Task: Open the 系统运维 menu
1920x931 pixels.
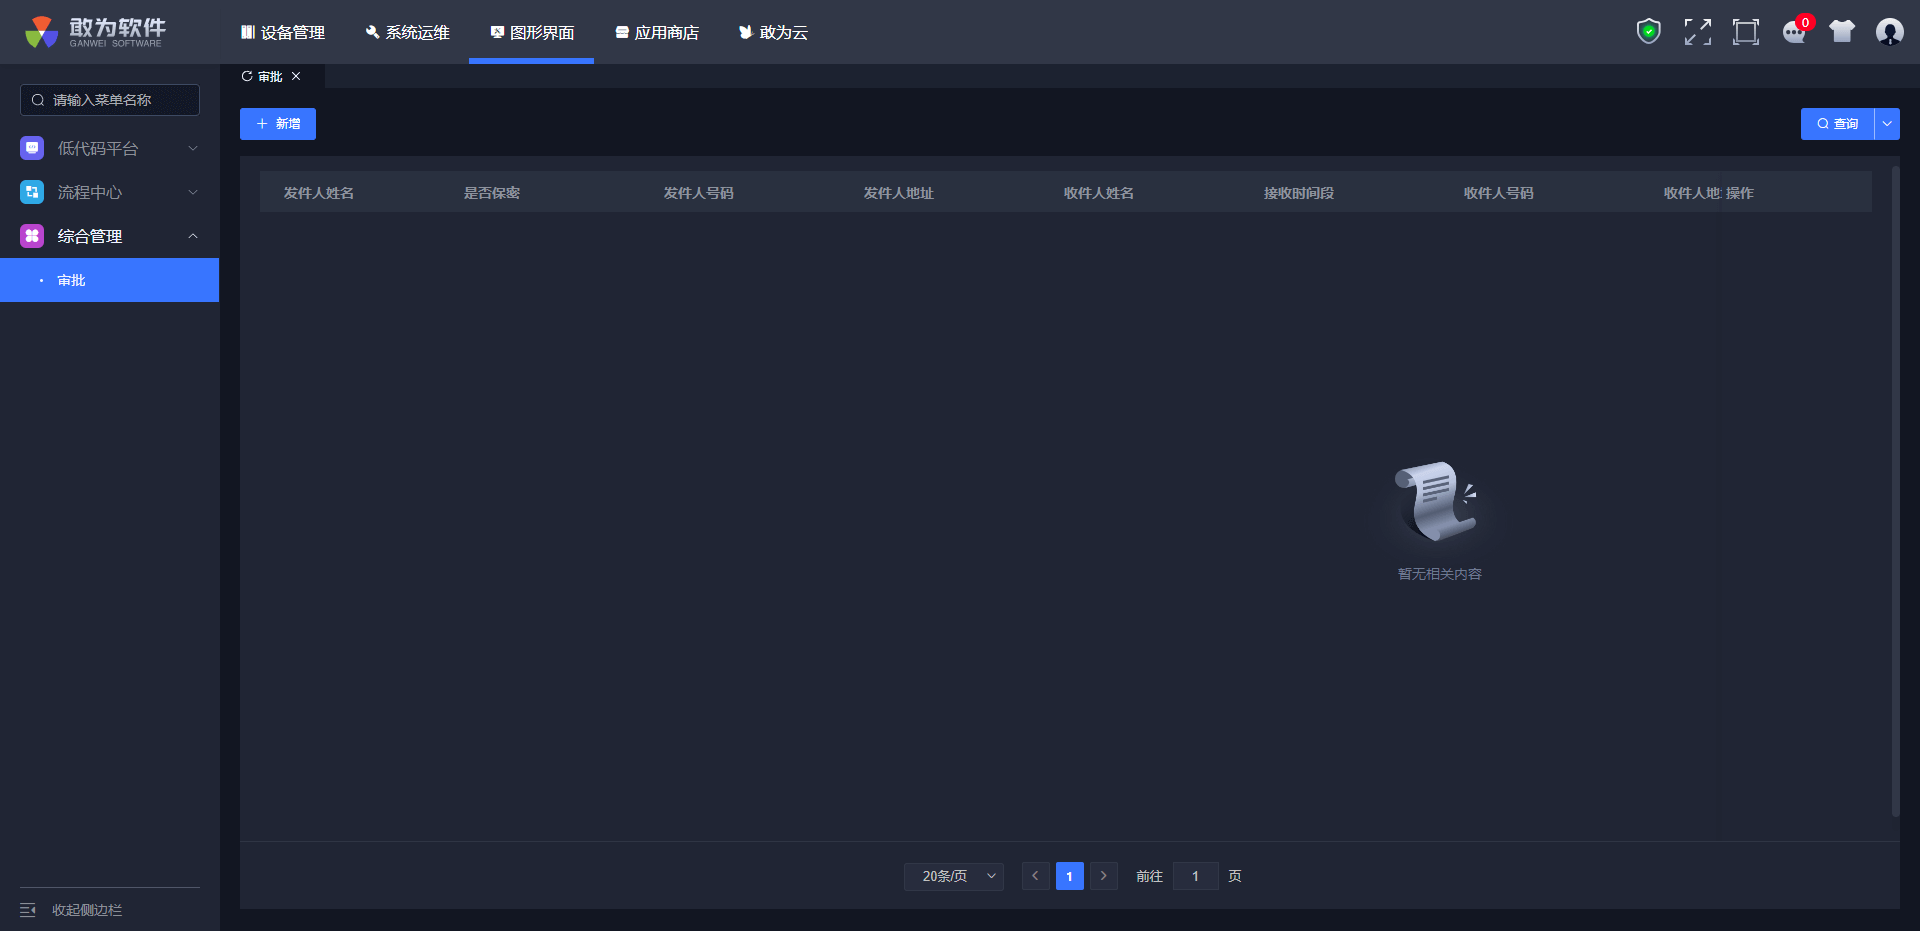Action: (408, 32)
